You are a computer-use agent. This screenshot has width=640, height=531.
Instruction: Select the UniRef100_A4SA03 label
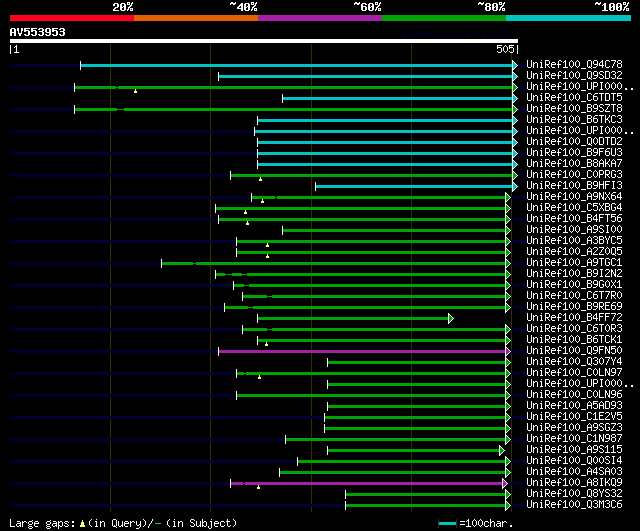coord(574,472)
